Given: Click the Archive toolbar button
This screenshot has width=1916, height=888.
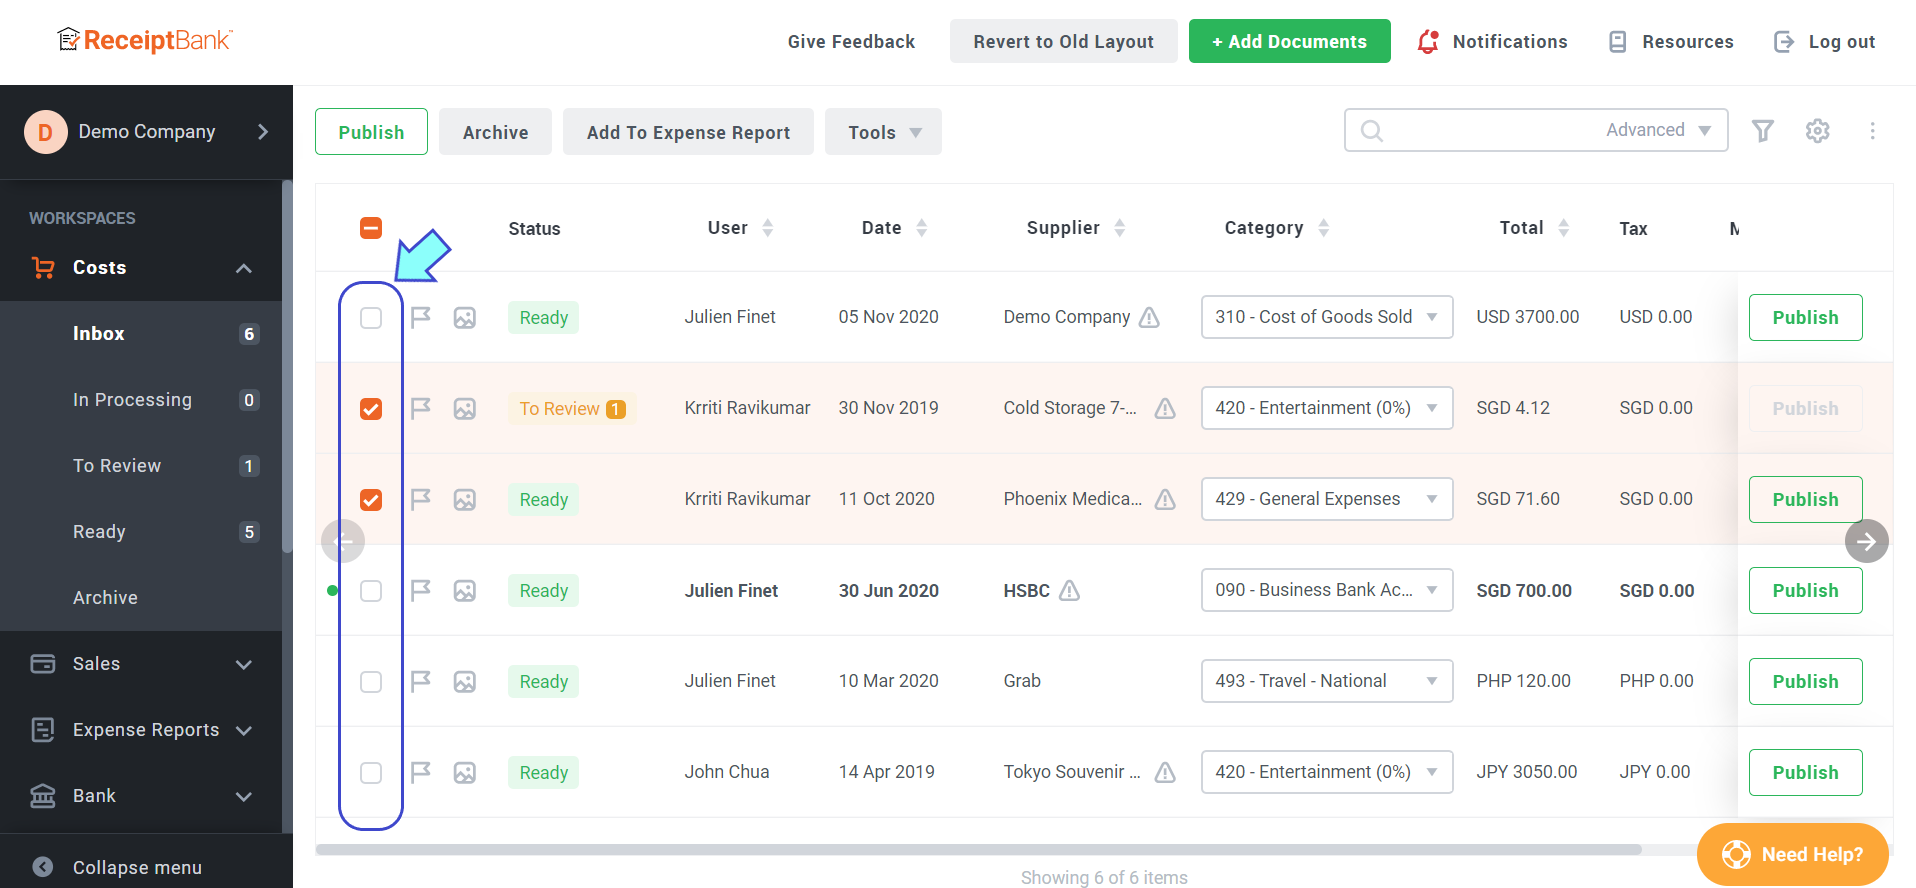Looking at the screenshot, I should 495,132.
